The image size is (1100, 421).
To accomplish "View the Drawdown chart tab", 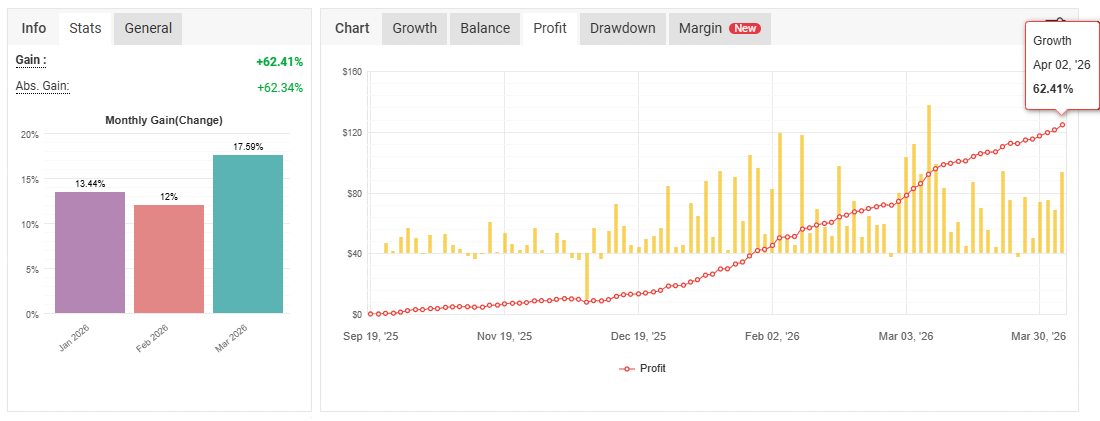I will pos(622,28).
